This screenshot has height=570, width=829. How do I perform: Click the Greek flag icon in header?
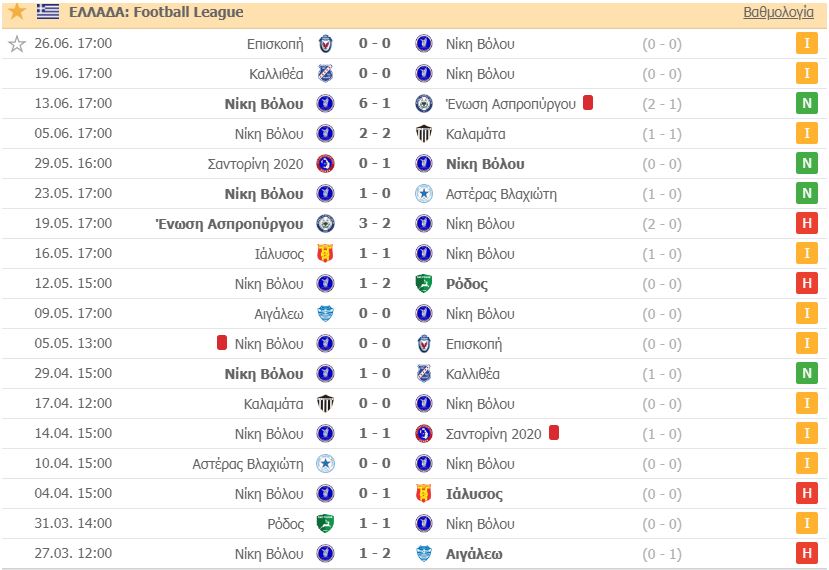tap(48, 11)
